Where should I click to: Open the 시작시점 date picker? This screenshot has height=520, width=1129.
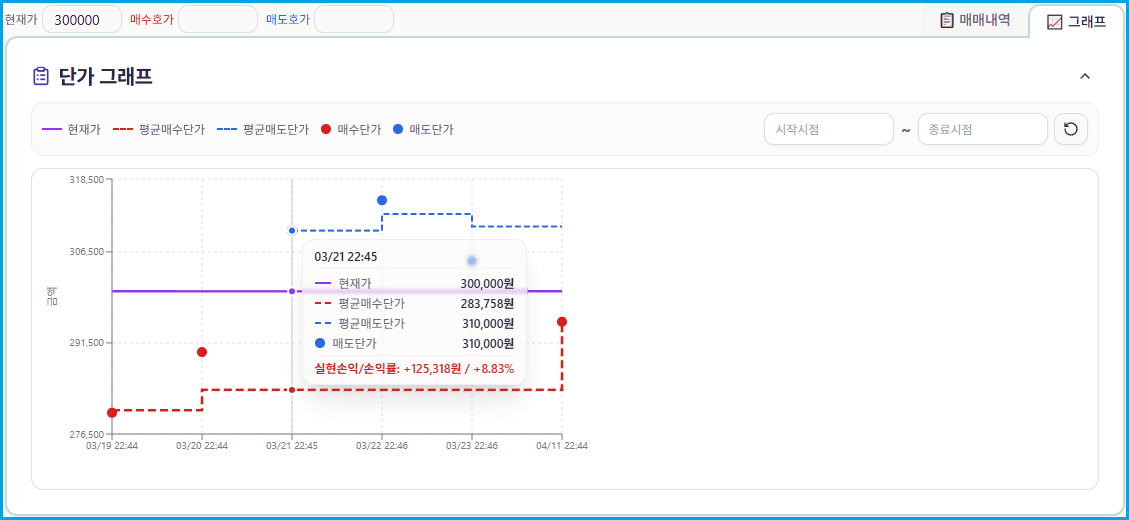[x=828, y=129]
